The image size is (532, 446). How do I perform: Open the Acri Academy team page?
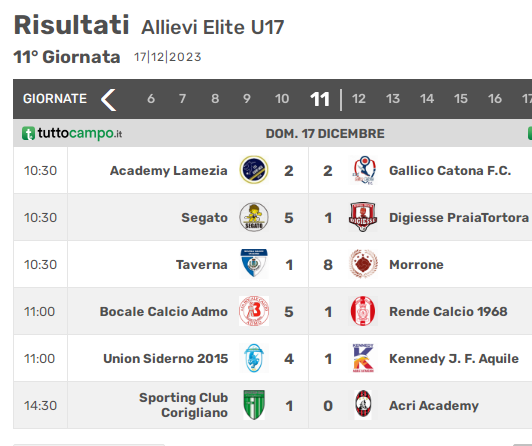coord(434,406)
